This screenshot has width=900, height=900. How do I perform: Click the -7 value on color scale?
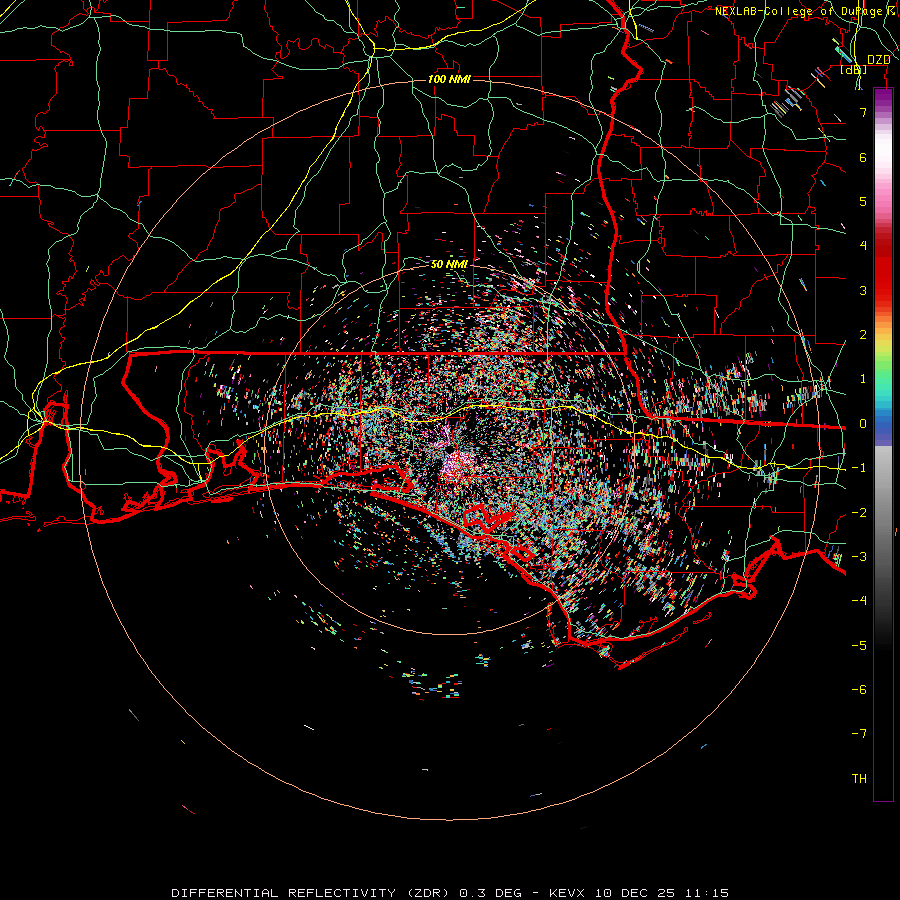tap(859, 734)
